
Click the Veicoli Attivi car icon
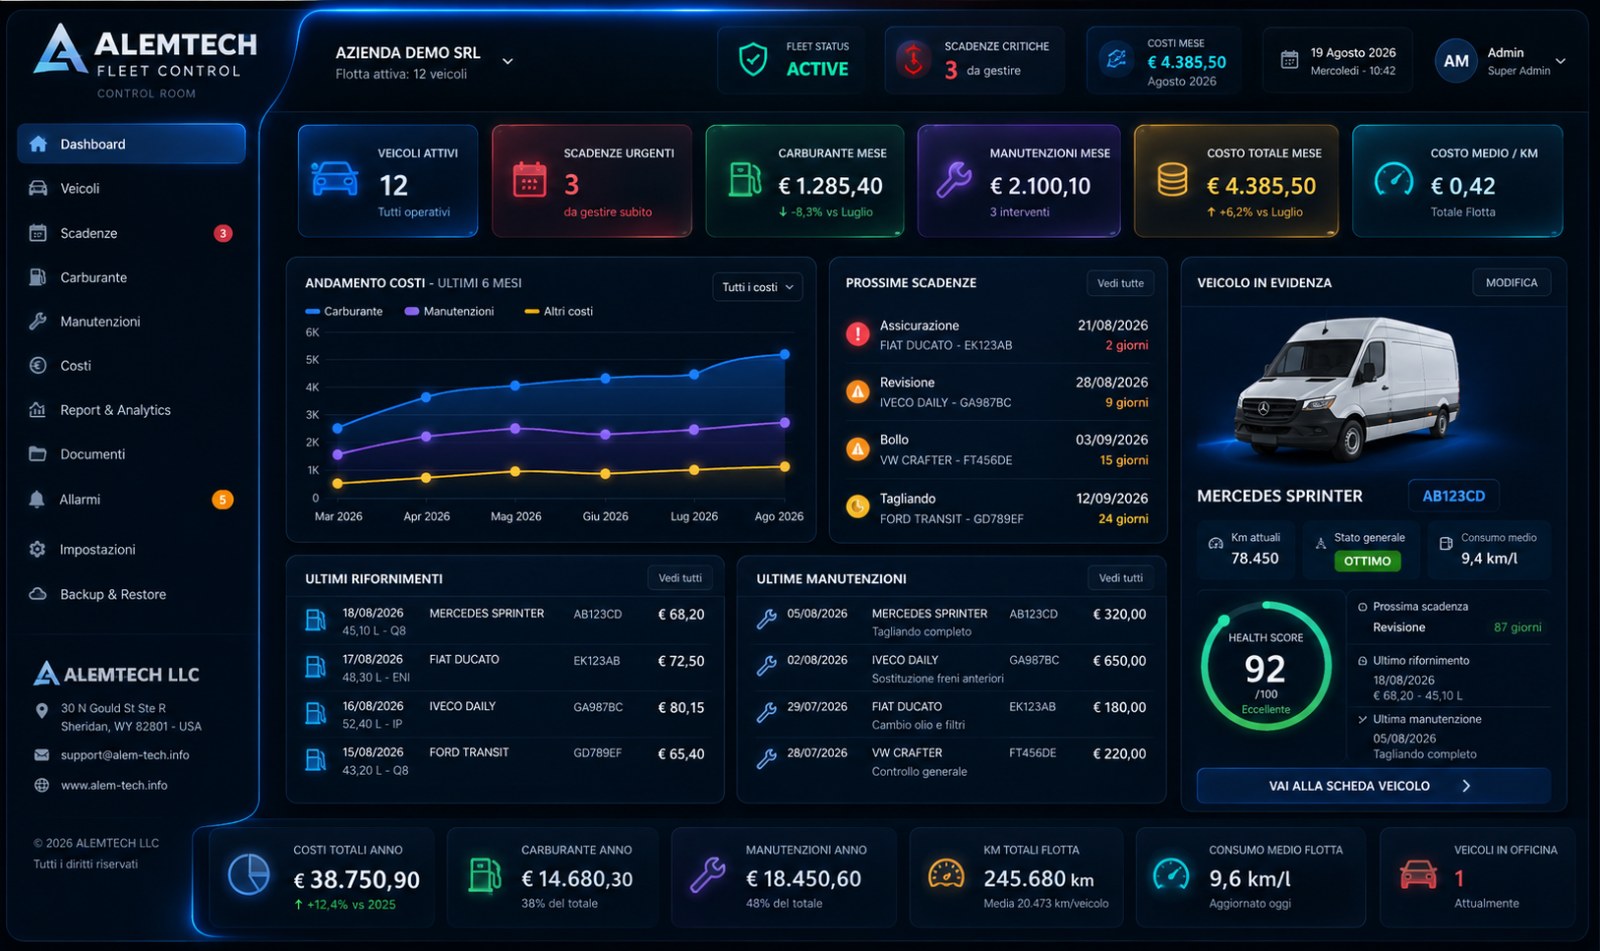click(335, 179)
